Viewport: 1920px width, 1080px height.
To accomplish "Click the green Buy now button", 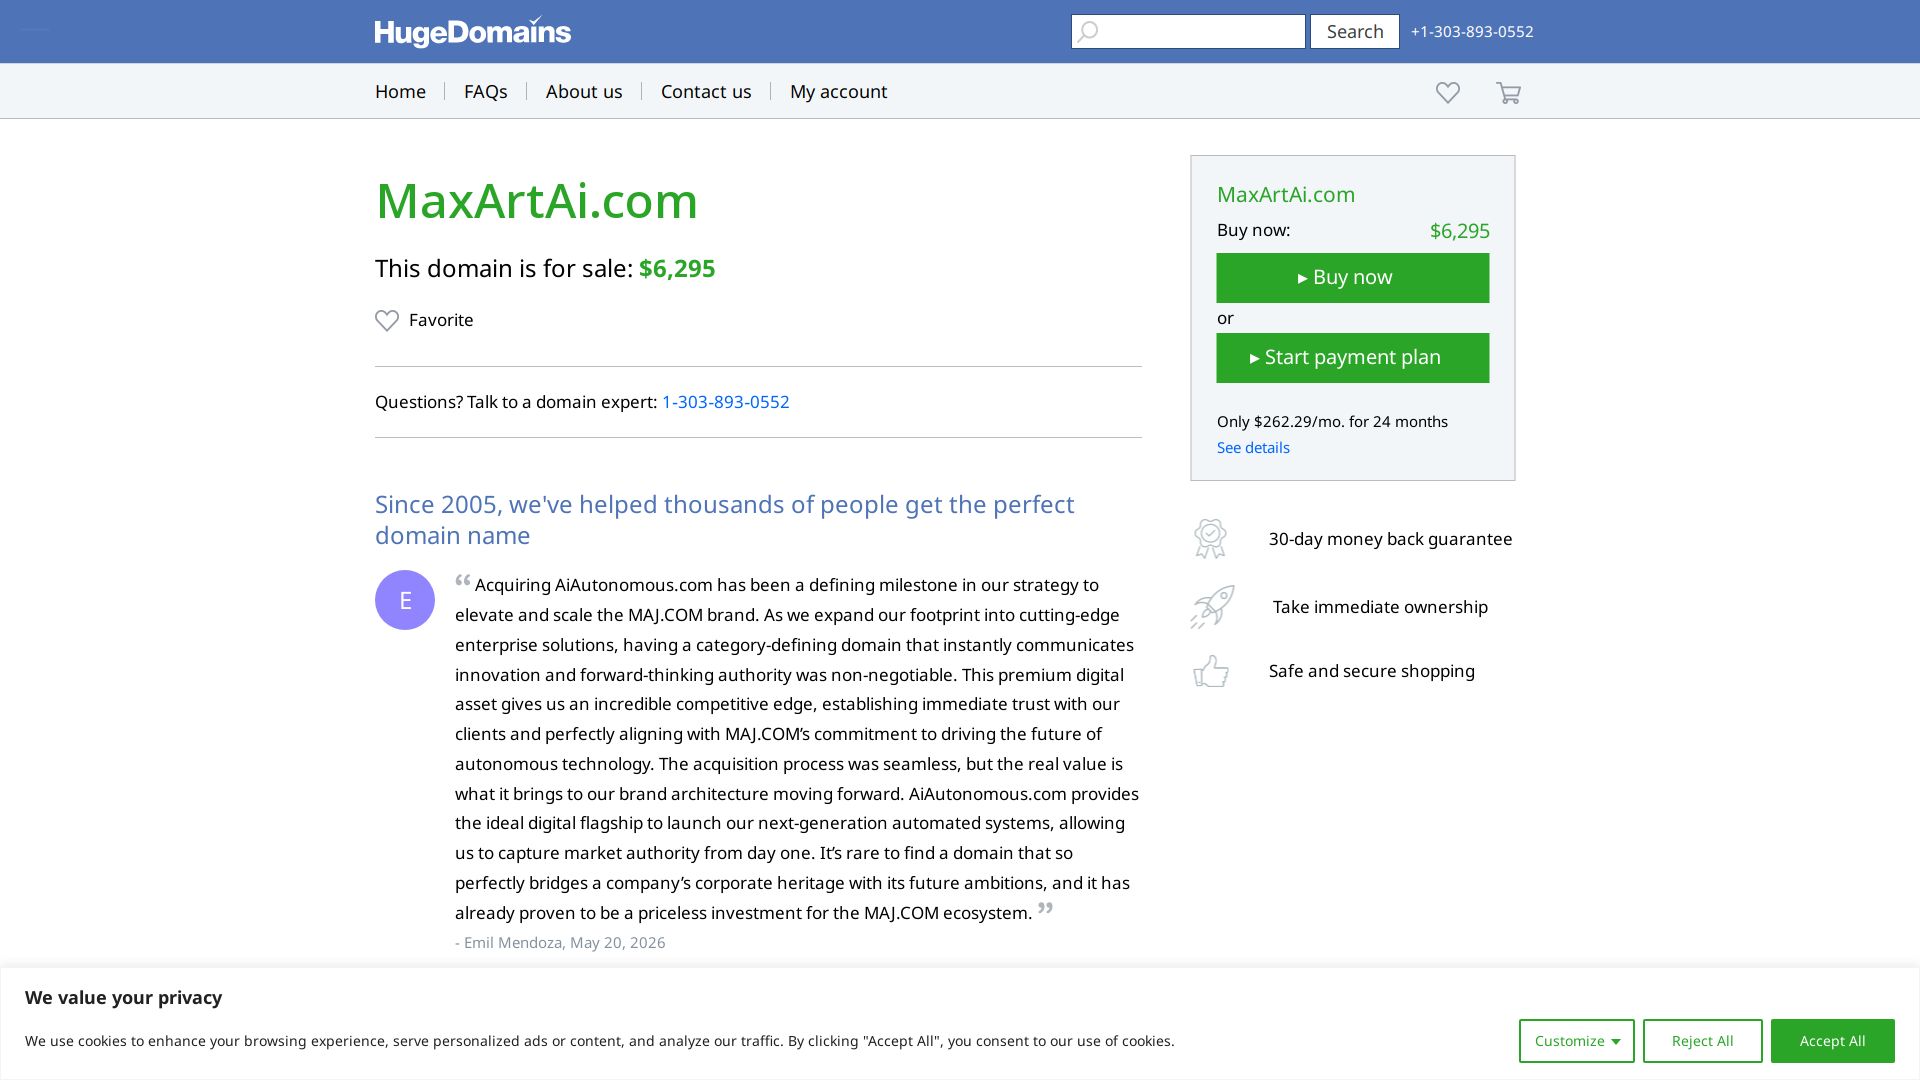I will [1352, 278].
